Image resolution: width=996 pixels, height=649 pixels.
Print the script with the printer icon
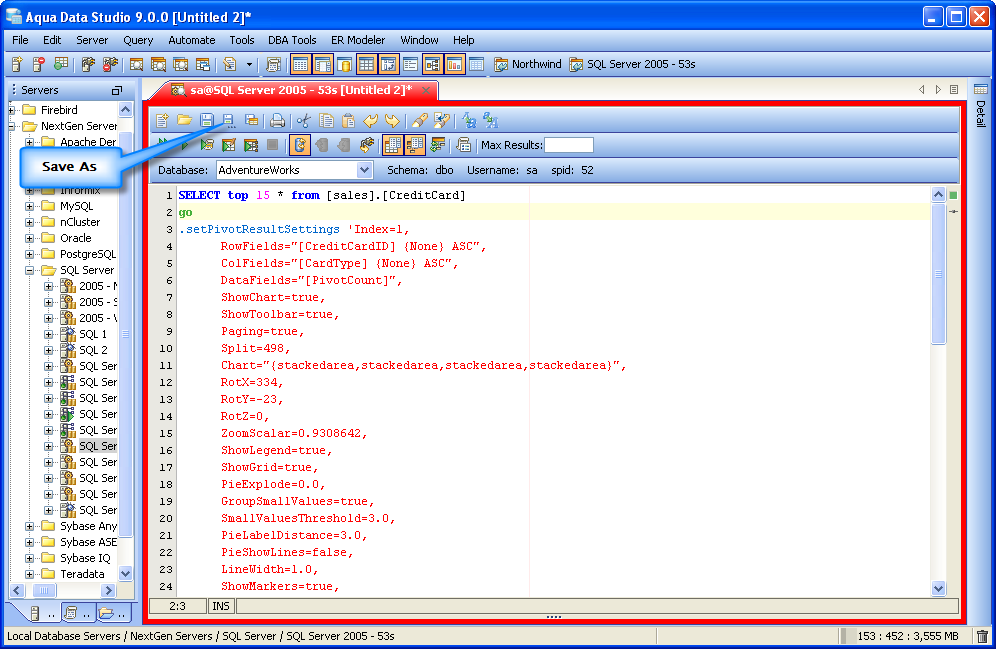click(277, 120)
